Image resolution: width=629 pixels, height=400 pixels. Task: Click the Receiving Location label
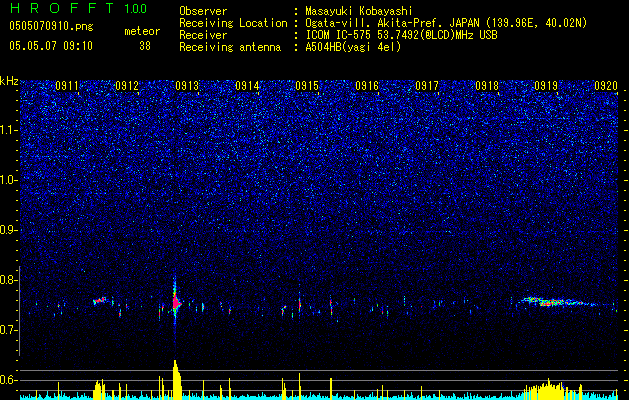[x=233, y=23]
